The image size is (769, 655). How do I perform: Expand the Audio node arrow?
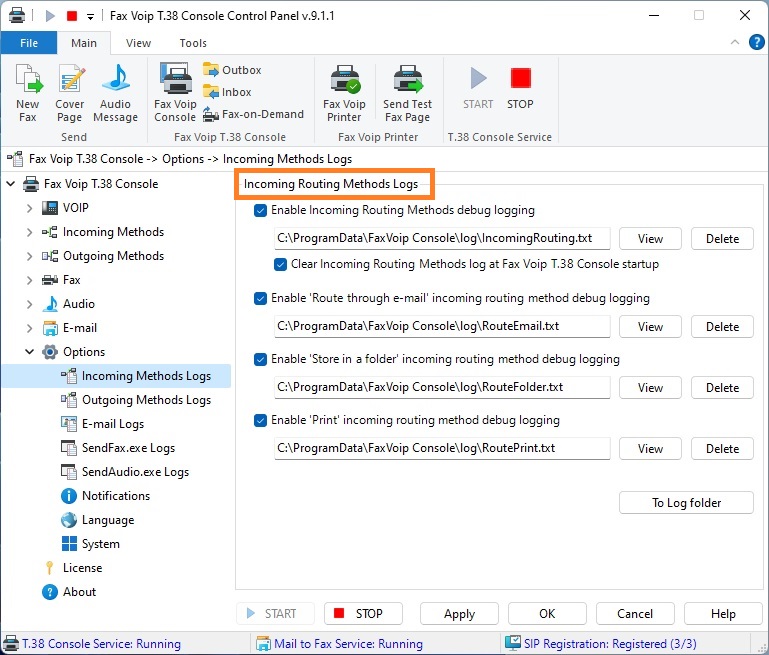(29, 304)
